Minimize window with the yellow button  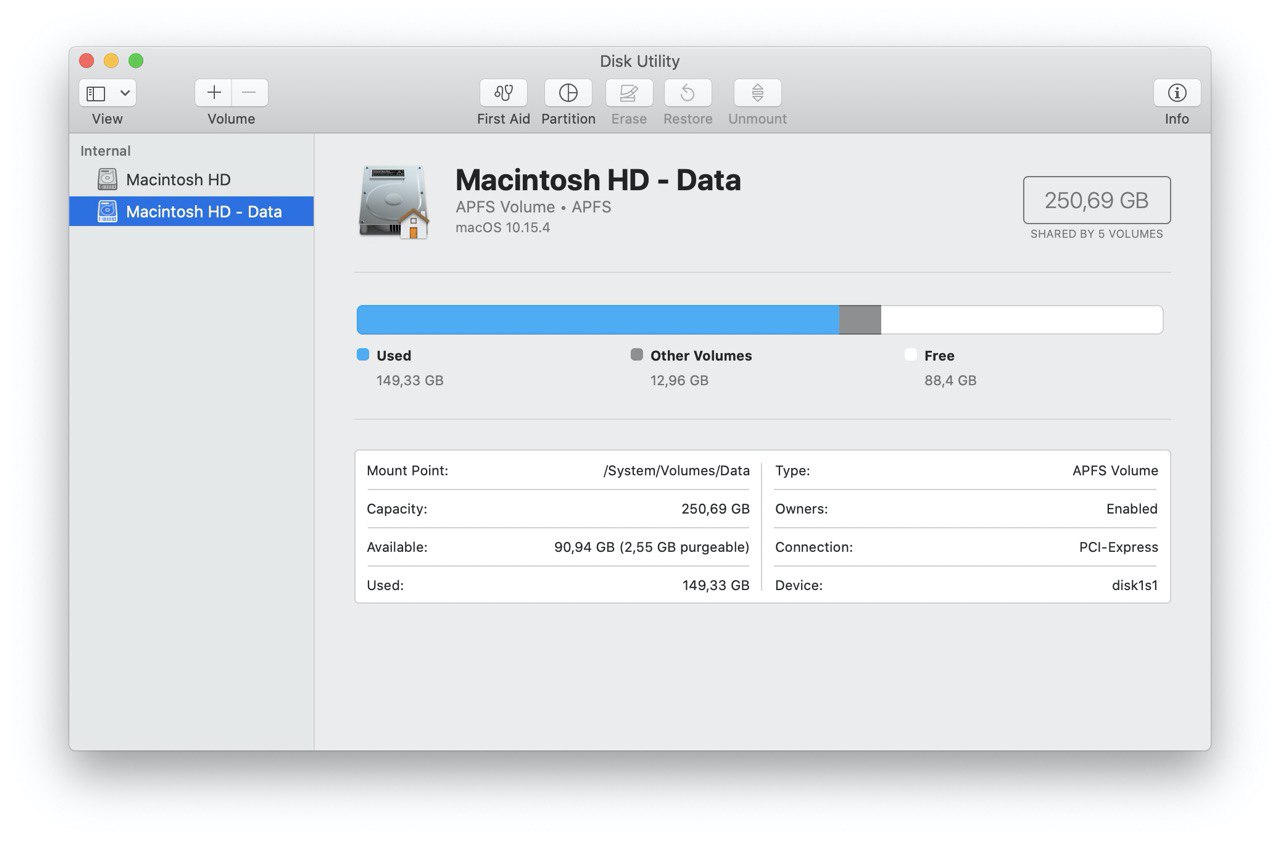click(x=111, y=61)
